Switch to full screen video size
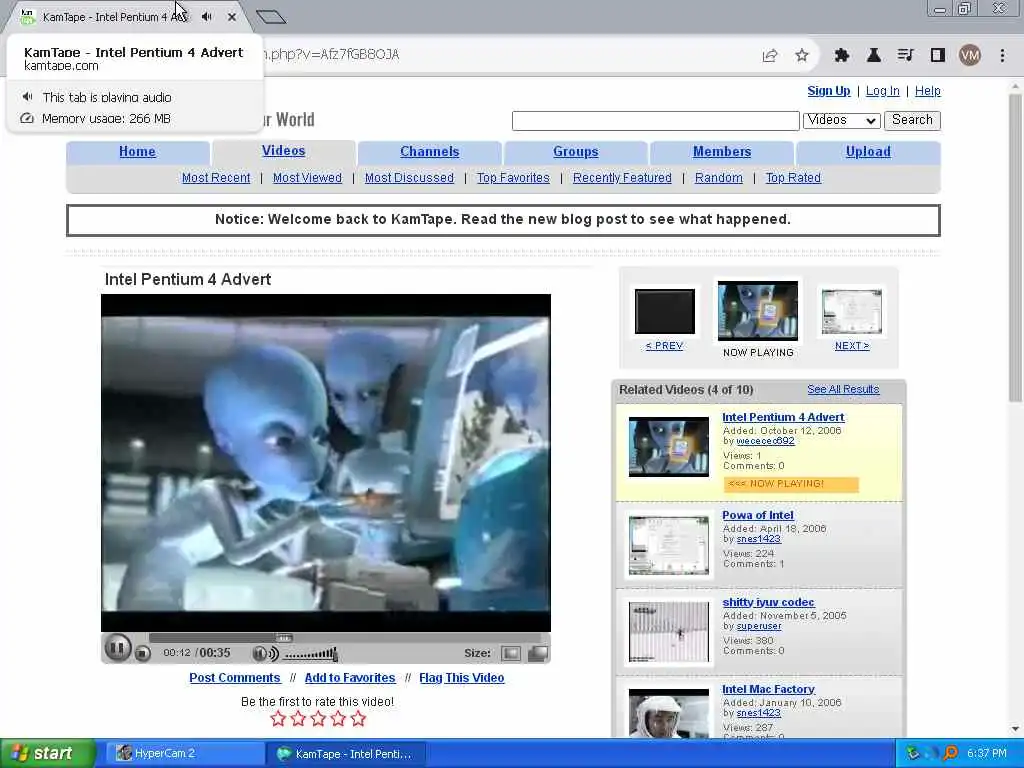This screenshot has width=1024, height=768. (x=537, y=653)
